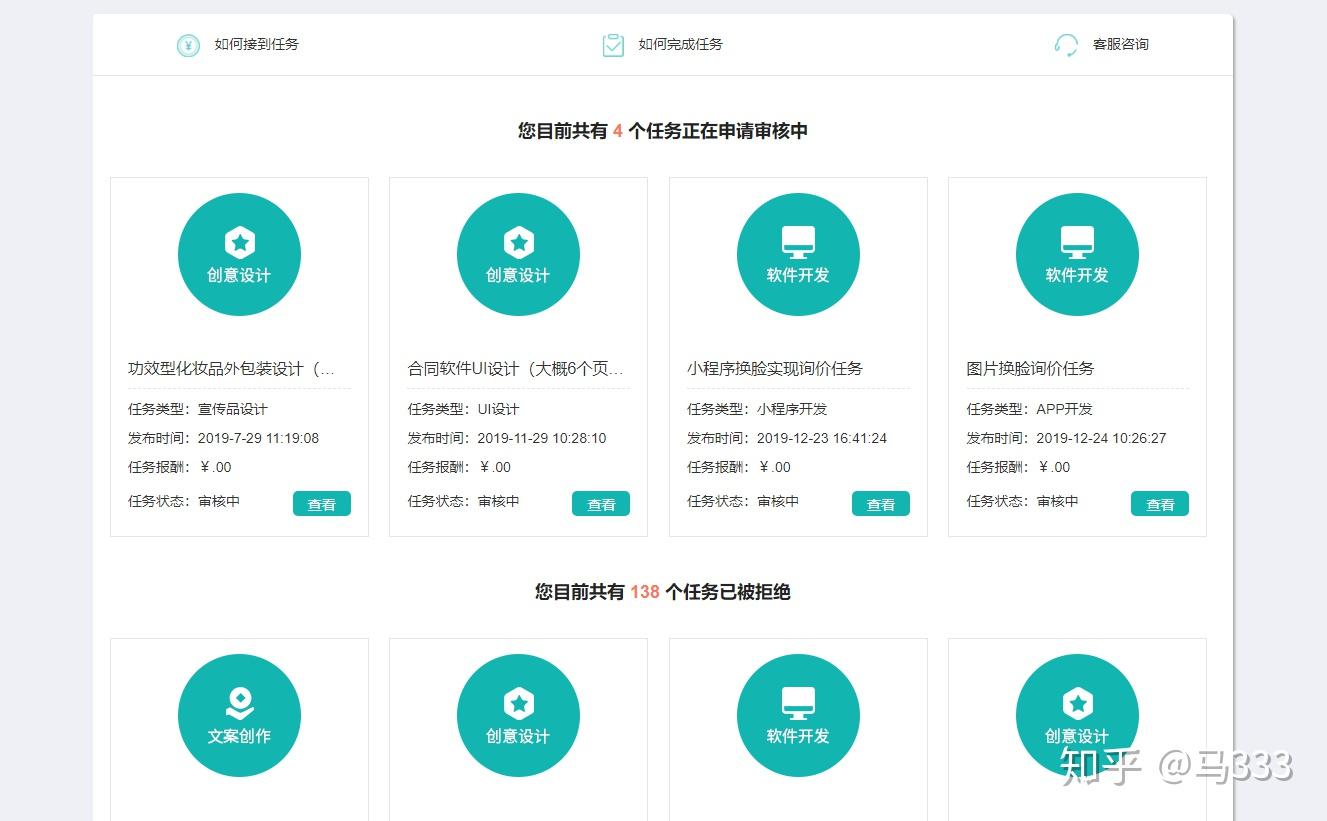This screenshot has height=821, width=1327.
Task: Click the yen coin icon beside 如何接到任务
Action: [x=188, y=45]
